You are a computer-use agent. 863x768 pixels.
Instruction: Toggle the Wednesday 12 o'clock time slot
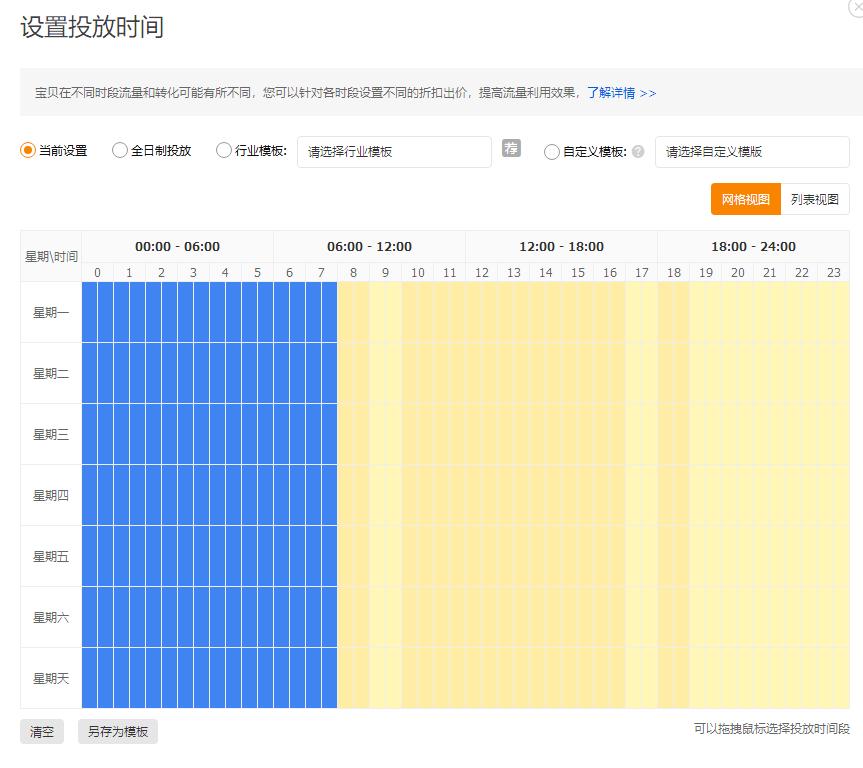point(481,433)
